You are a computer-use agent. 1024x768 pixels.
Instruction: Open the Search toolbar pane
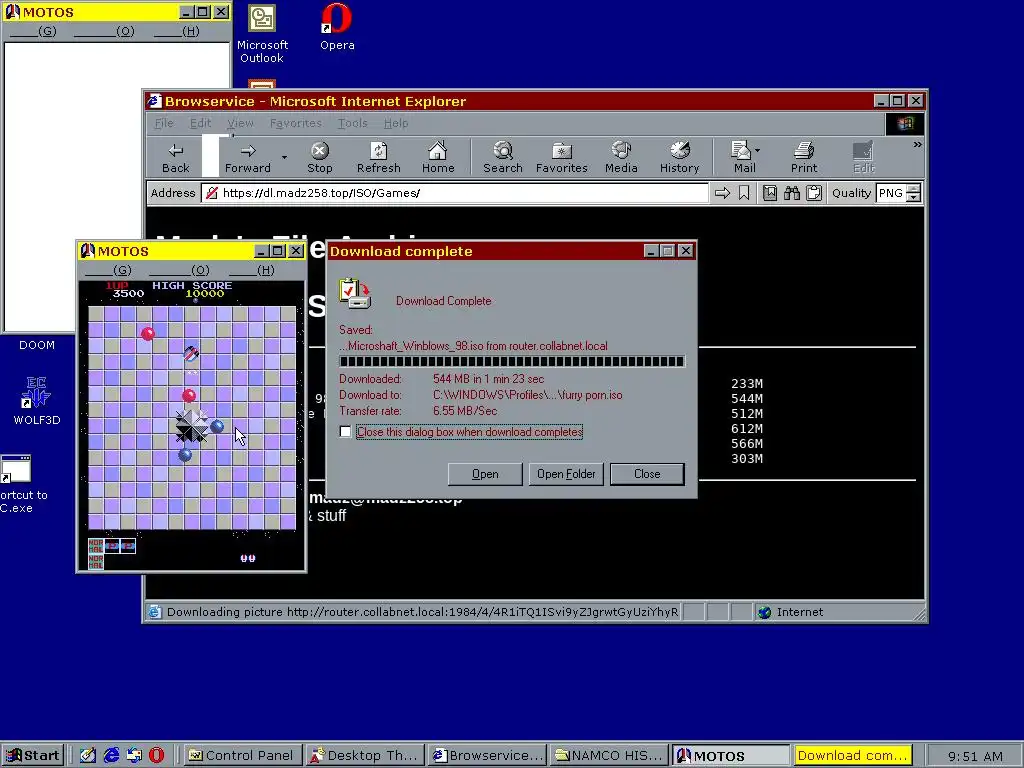(x=503, y=158)
